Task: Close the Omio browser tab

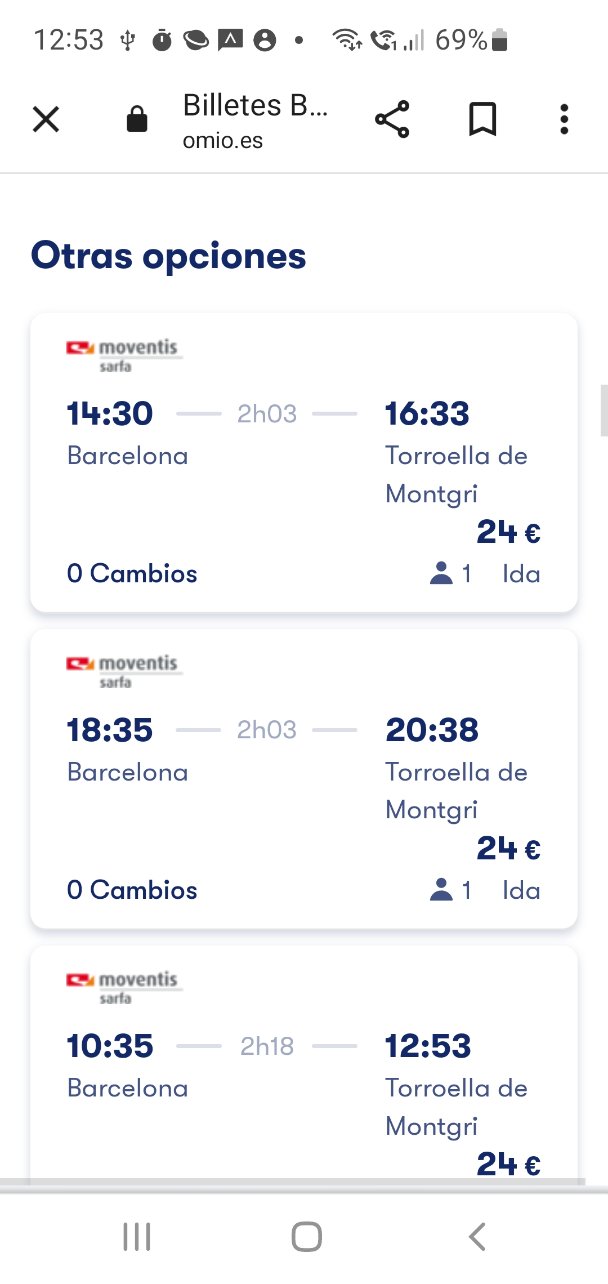Action: coord(46,120)
